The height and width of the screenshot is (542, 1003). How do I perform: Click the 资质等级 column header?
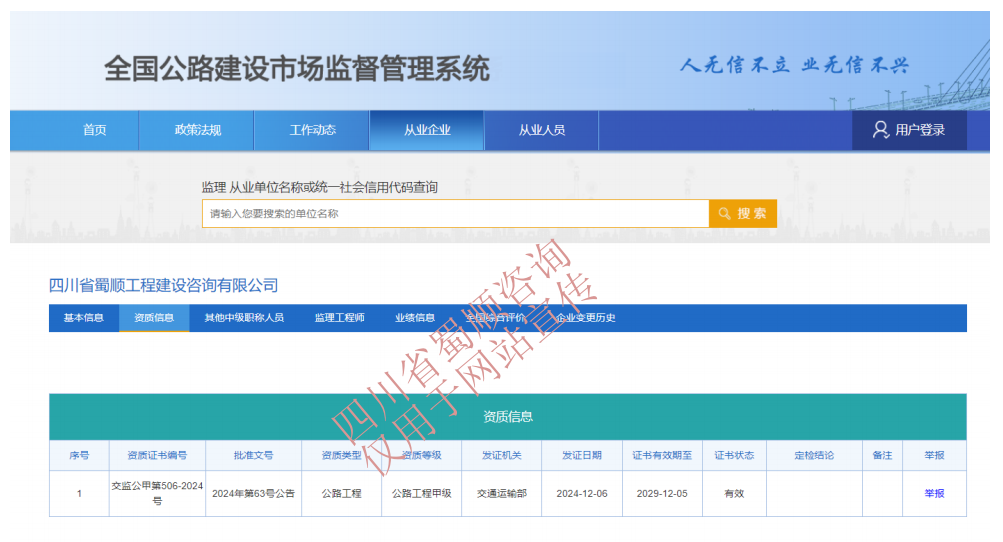click(422, 456)
